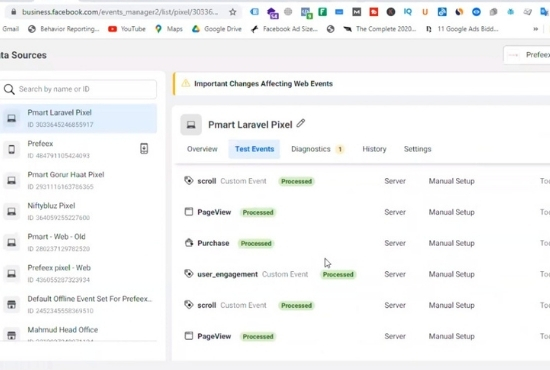The height and width of the screenshot is (370, 550).
Task: Click the phone icon next to Prefeex
Action: coord(12,149)
